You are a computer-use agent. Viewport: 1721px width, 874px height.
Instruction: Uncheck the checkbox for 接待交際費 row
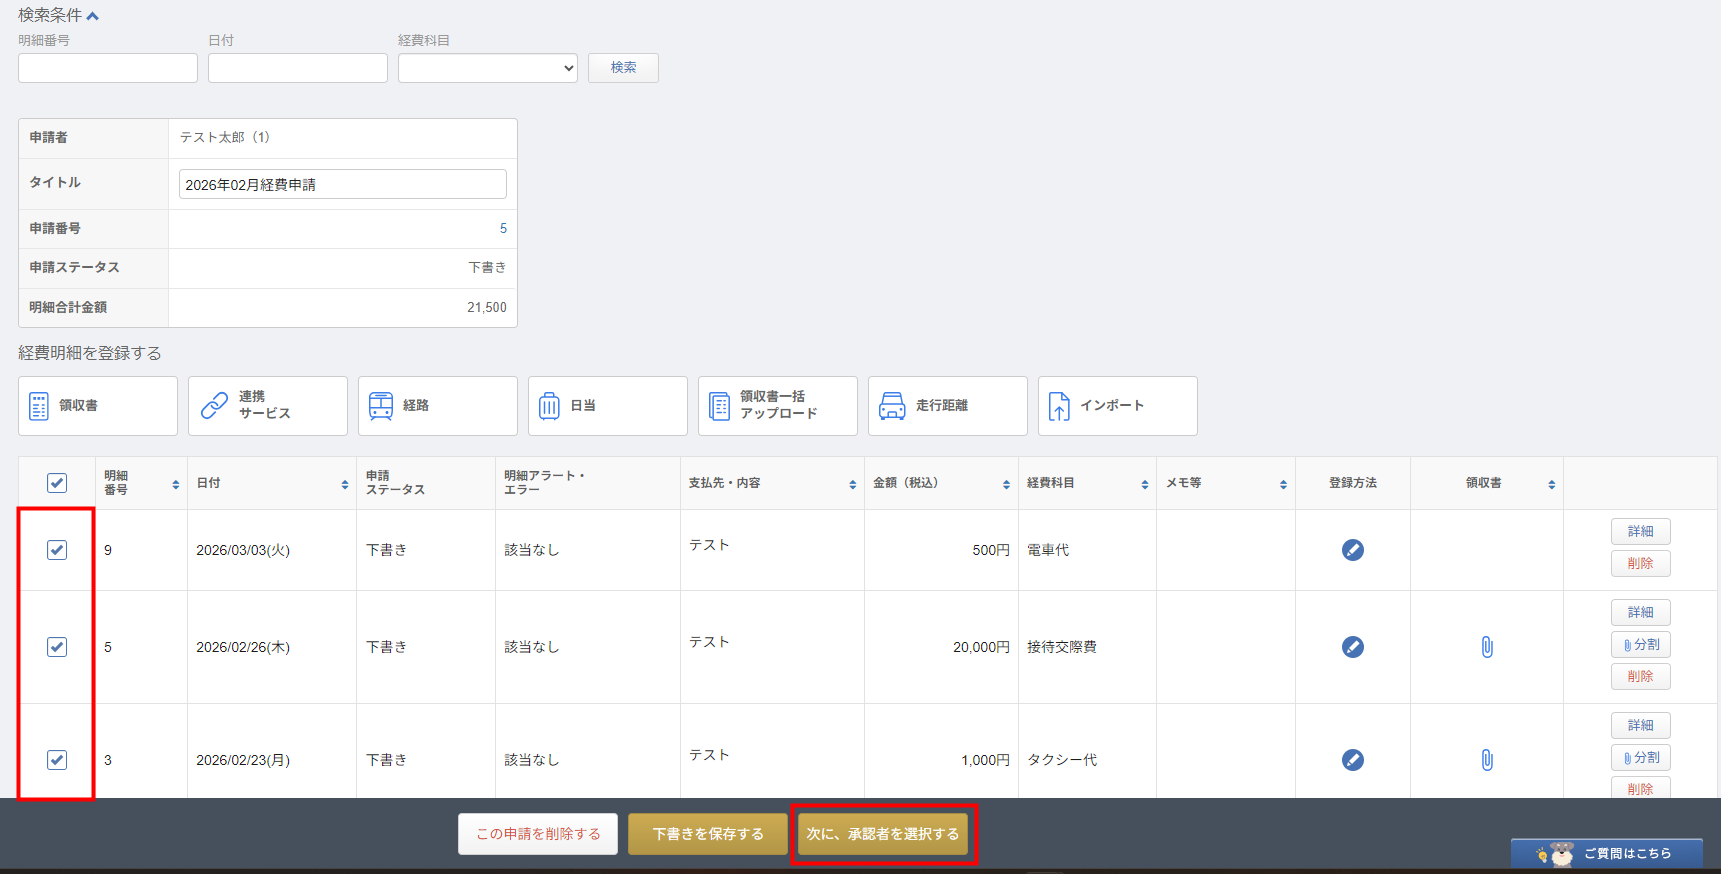(x=57, y=647)
